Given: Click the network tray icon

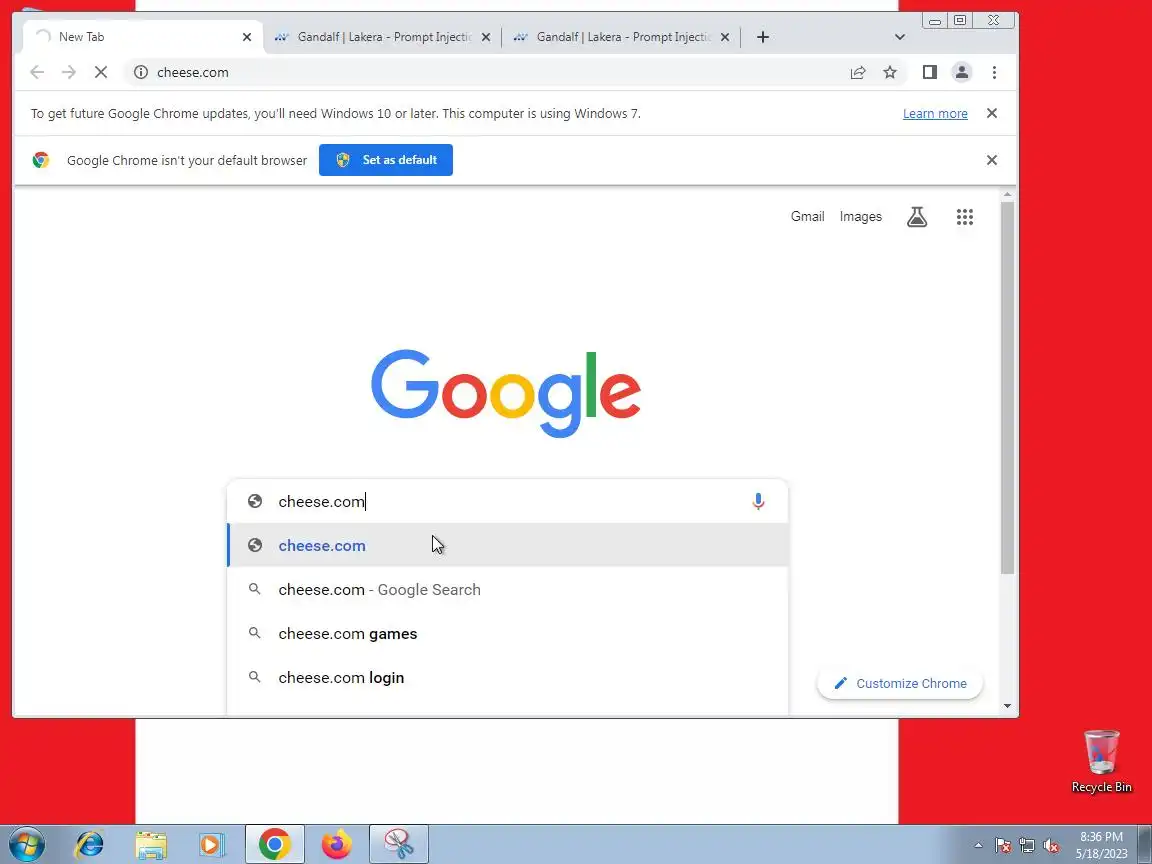Looking at the screenshot, I should 1027,846.
